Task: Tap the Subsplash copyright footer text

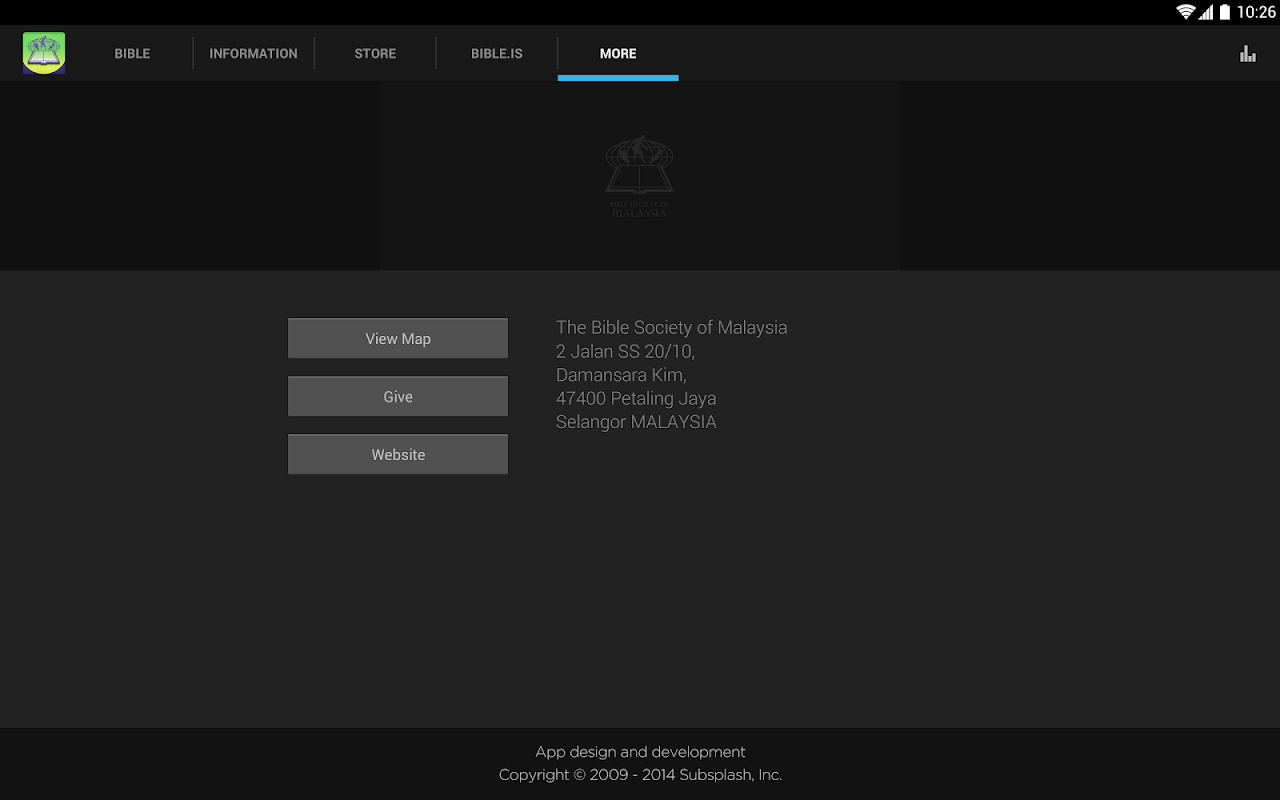Action: coord(640,775)
